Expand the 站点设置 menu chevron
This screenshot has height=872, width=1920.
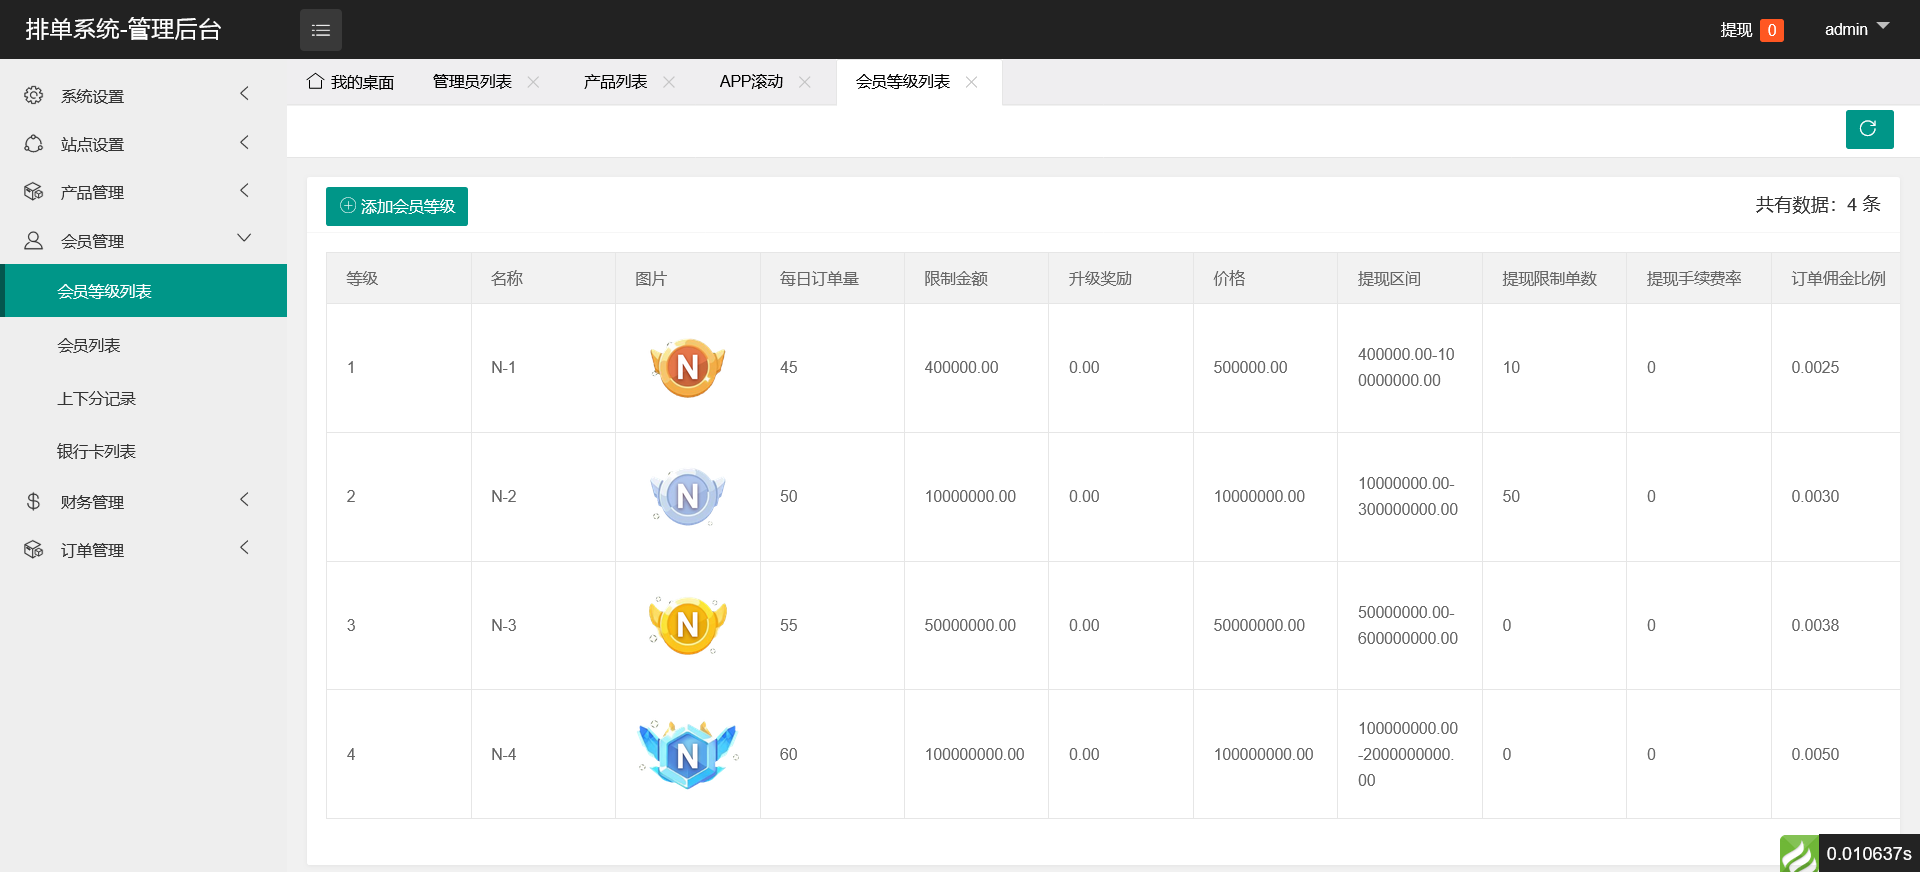[x=244, y=143]
